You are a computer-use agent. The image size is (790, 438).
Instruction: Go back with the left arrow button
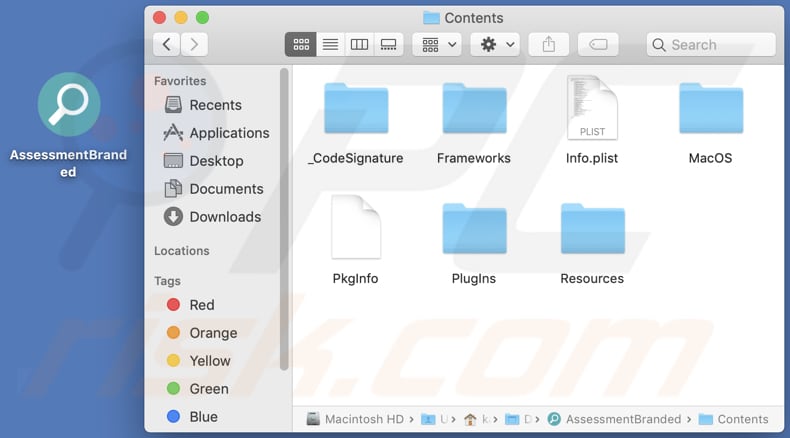pyautogui.click(x=167, y=44)
